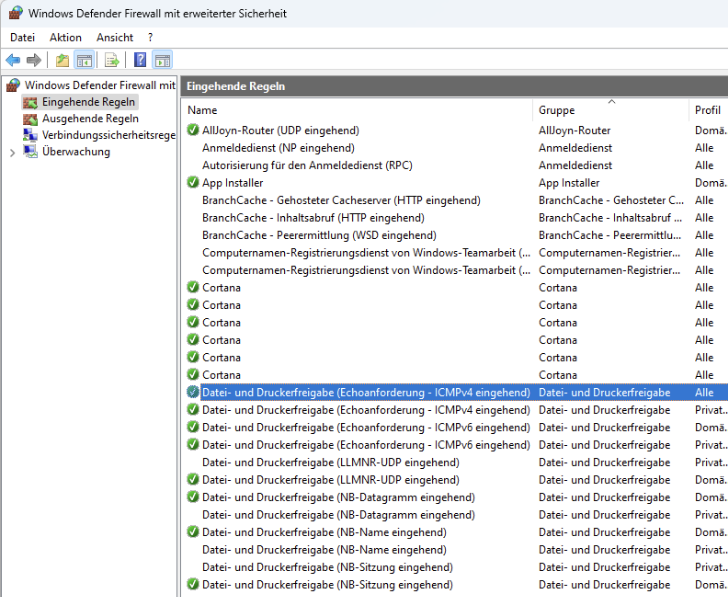728x597 pixels.
Task: Click the AllJoyn-Router group cell
Action: pyautogui.click(x=574, y=130)
